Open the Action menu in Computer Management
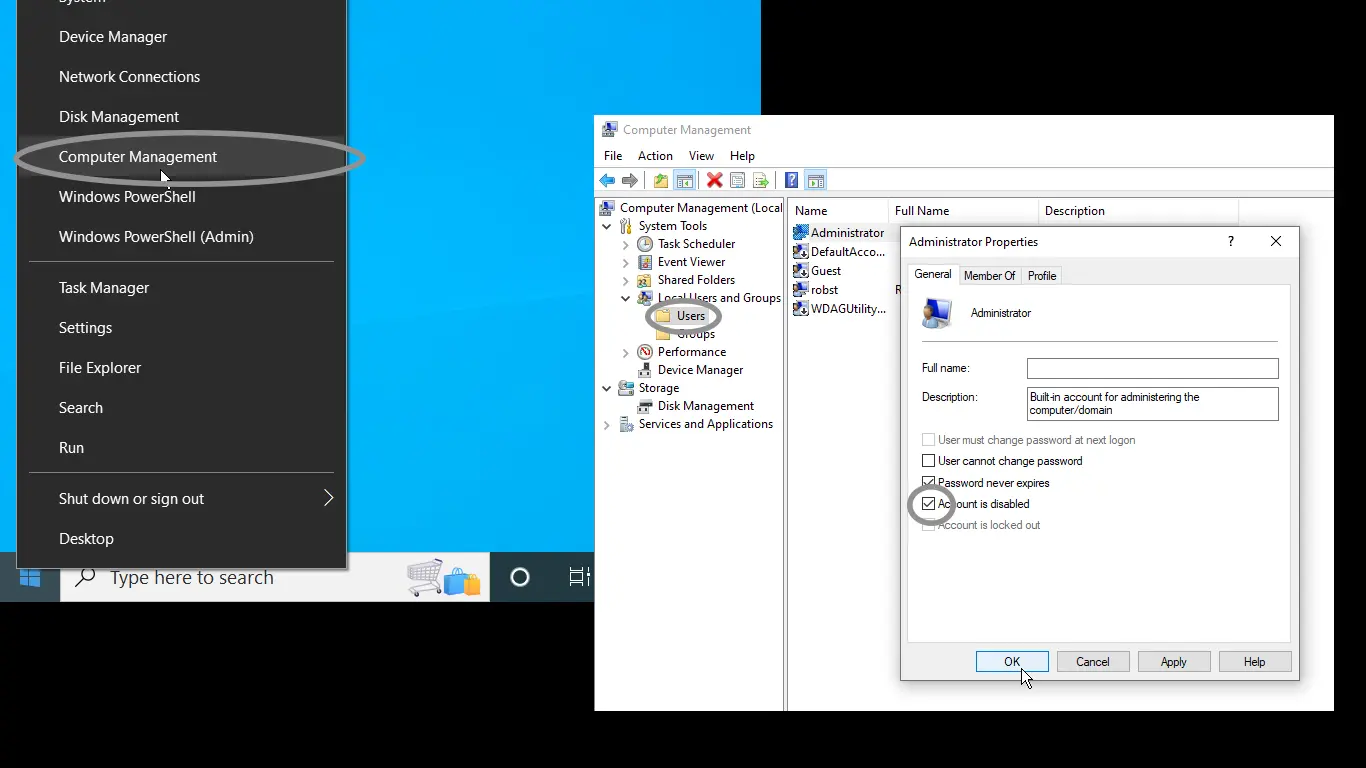The image size is (1366, 768). click(655, 156)
